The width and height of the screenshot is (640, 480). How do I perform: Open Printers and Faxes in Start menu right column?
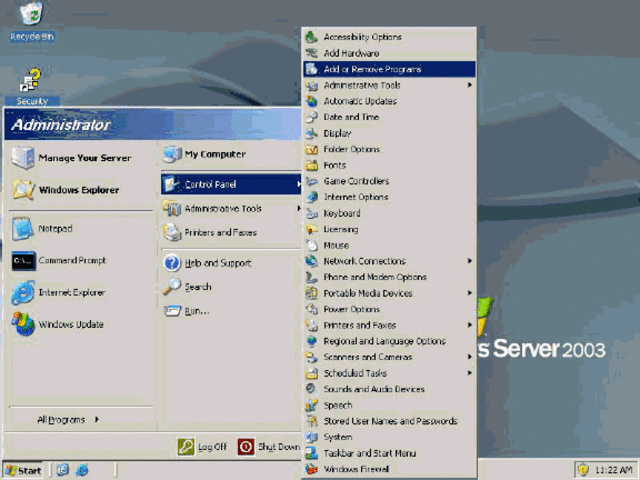(231, 233)
